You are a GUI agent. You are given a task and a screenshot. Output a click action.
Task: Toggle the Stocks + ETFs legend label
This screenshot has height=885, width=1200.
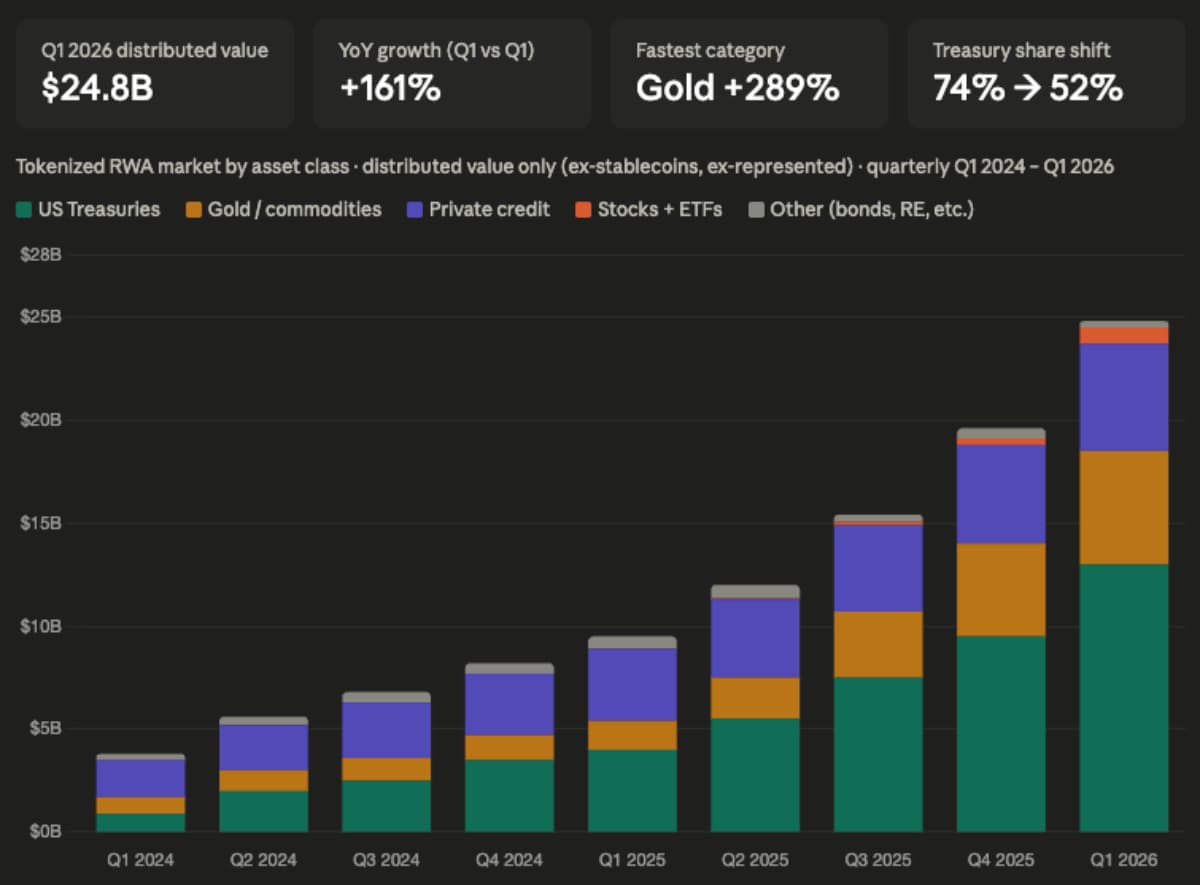[x=660, y=210]
